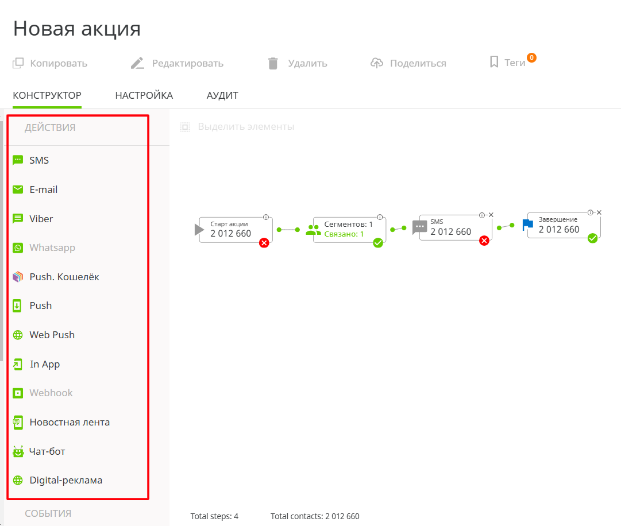This screenshot has height=526, width=621.
Task: Select the SMS action in sidebar
Action: coord(38,160)
